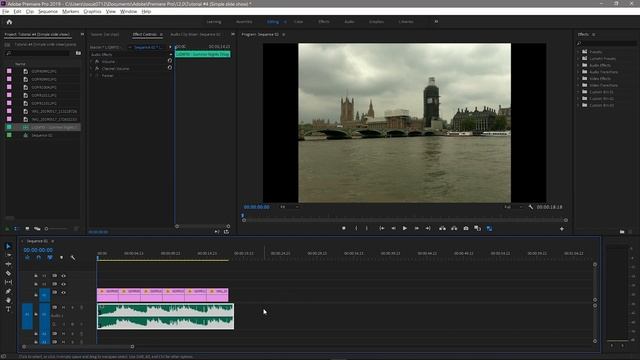
Task: Toggle insert sequences as nests
Action: (27, 258)
